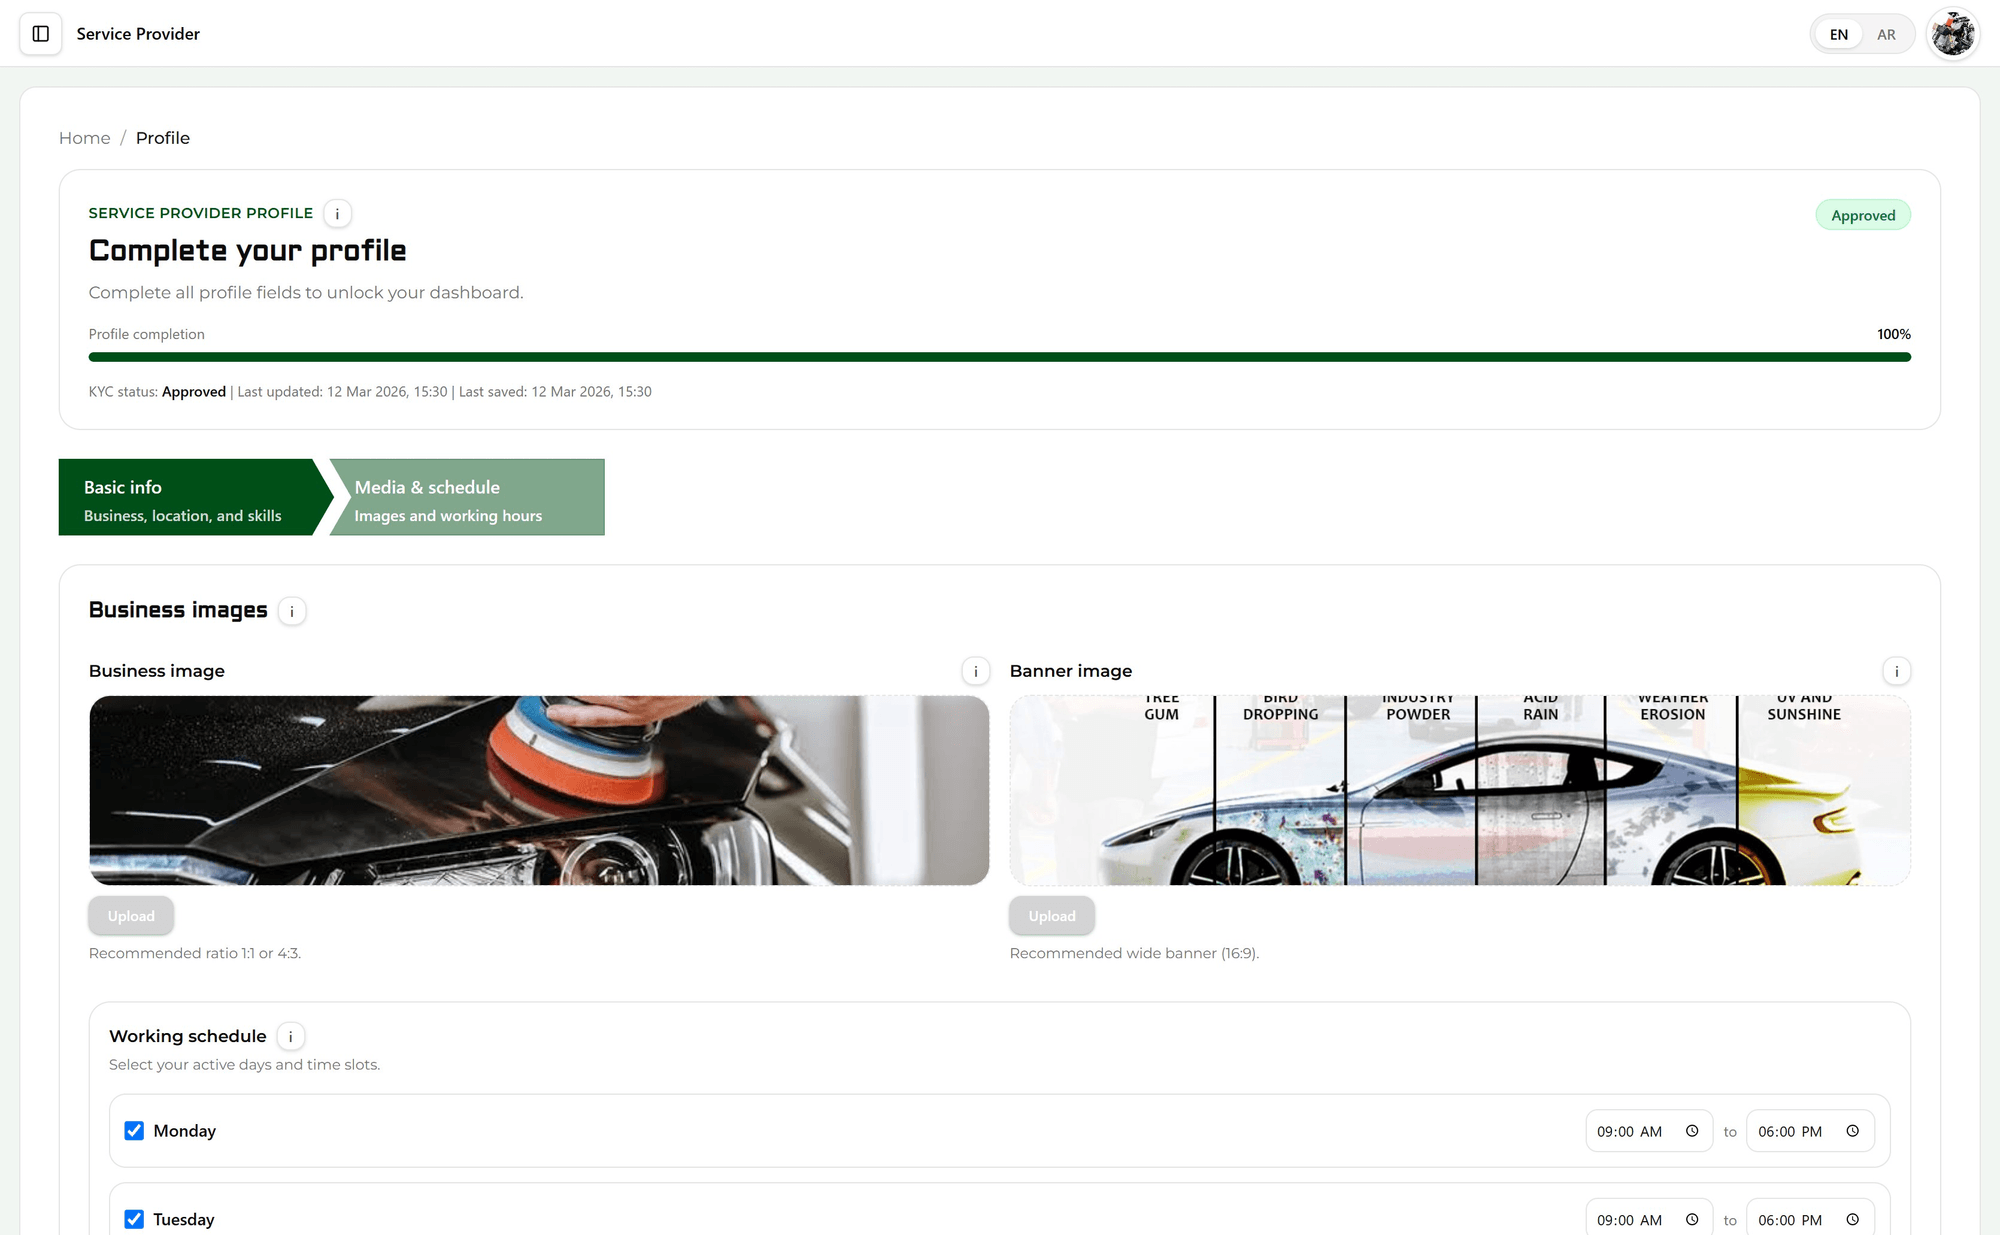Click the profile completion progress bar
Screen dimensions: 2000x1235
[x=1000, y=357]
